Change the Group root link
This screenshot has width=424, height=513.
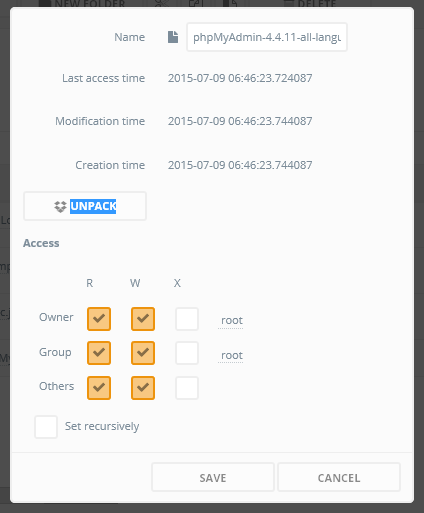pyautogui.click(x=232, y=356)
